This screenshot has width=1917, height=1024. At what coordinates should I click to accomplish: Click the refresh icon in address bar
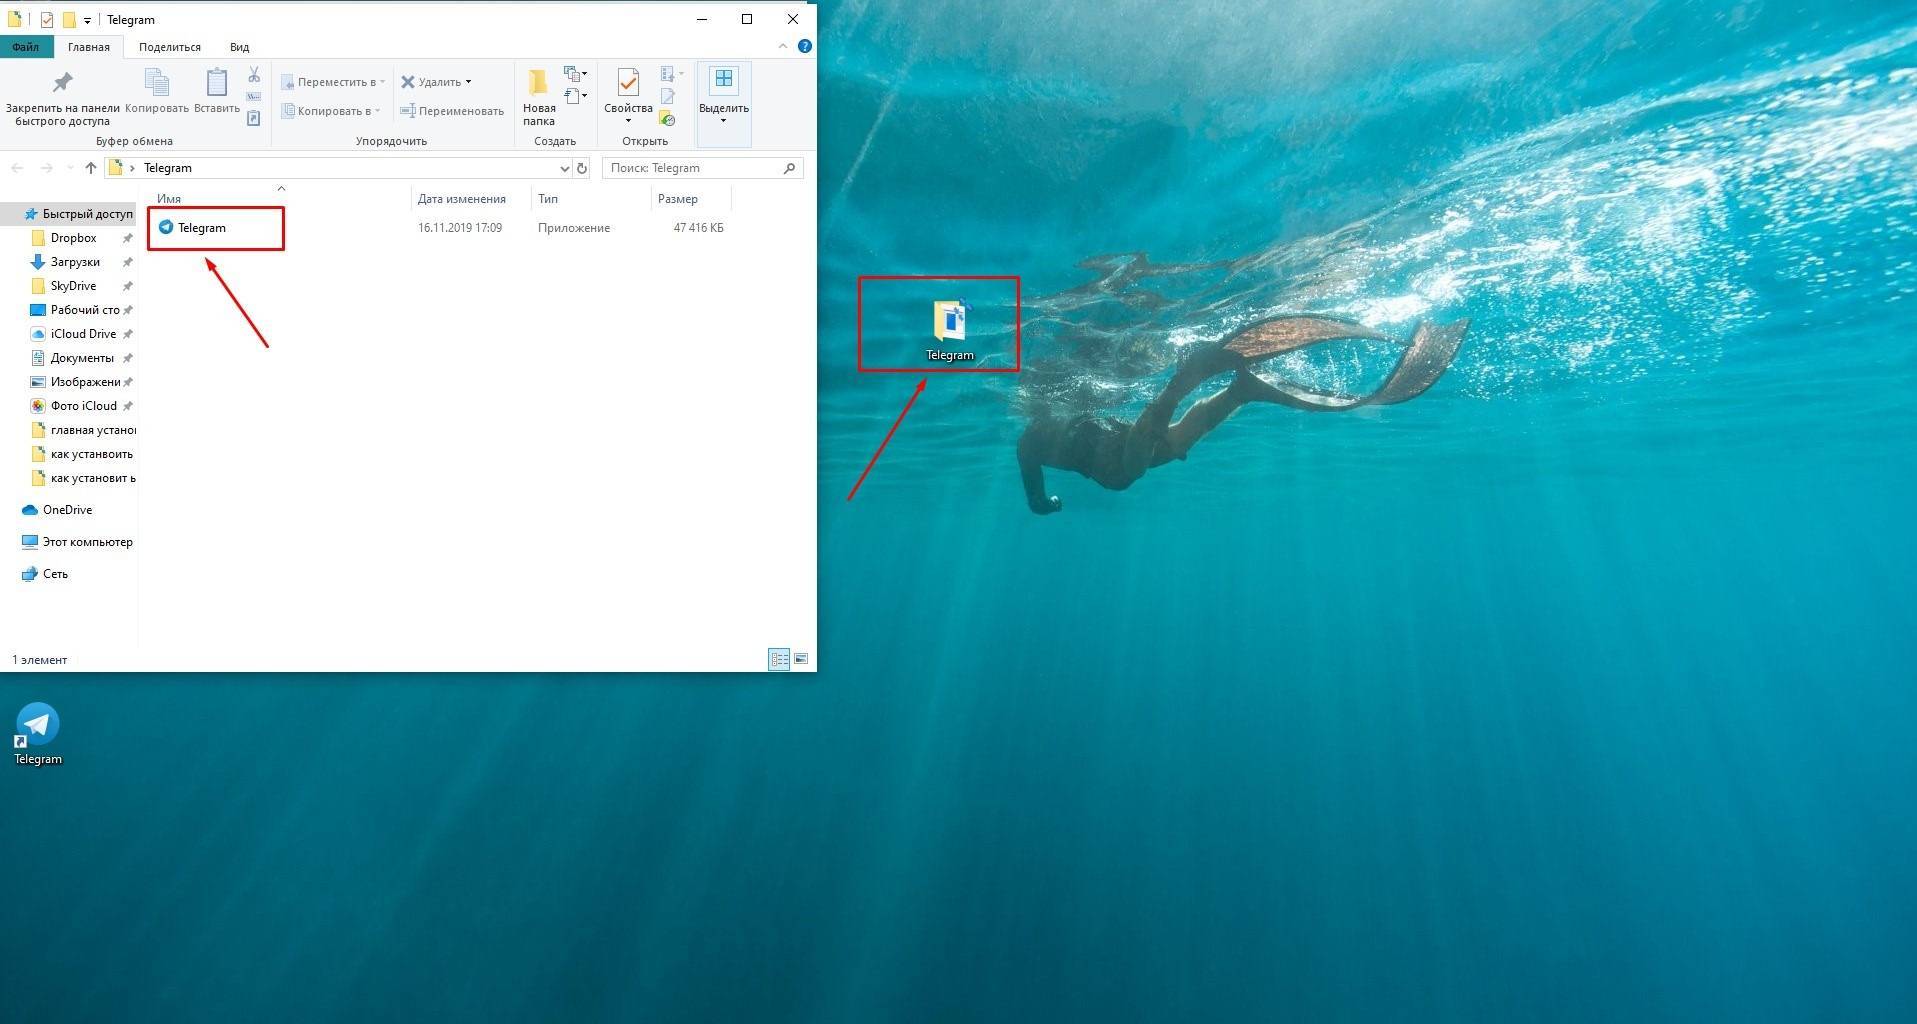click(x=582, y=168)
